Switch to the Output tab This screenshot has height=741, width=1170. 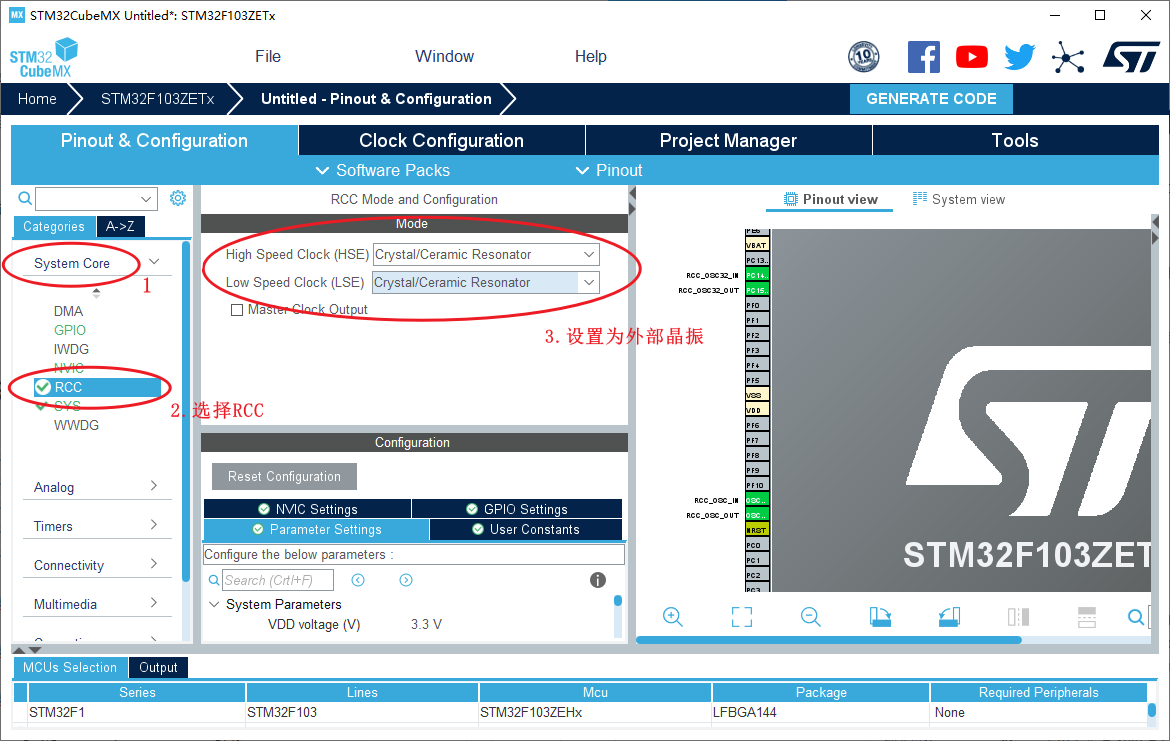click(158, 667)
